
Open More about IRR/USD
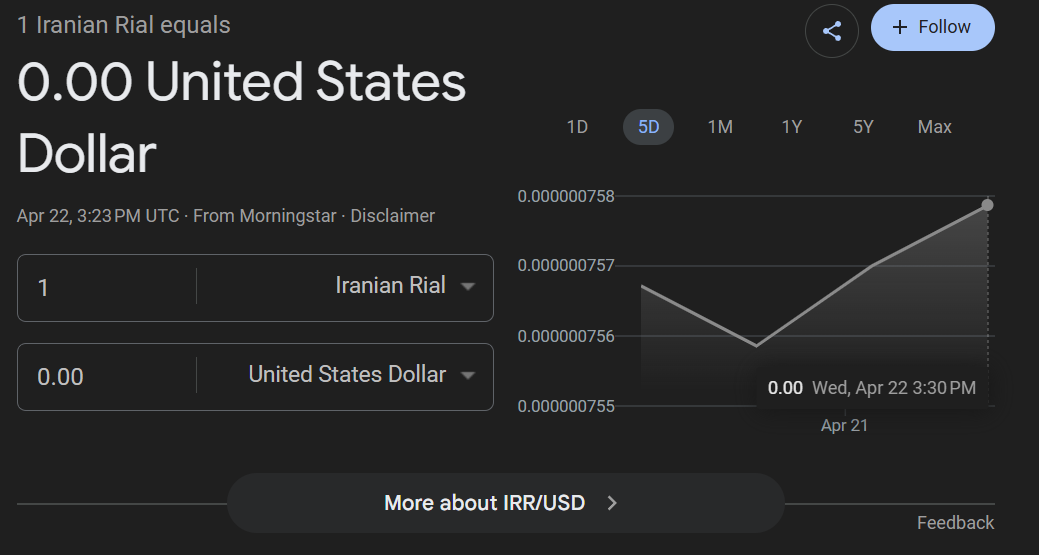[506, 503]
